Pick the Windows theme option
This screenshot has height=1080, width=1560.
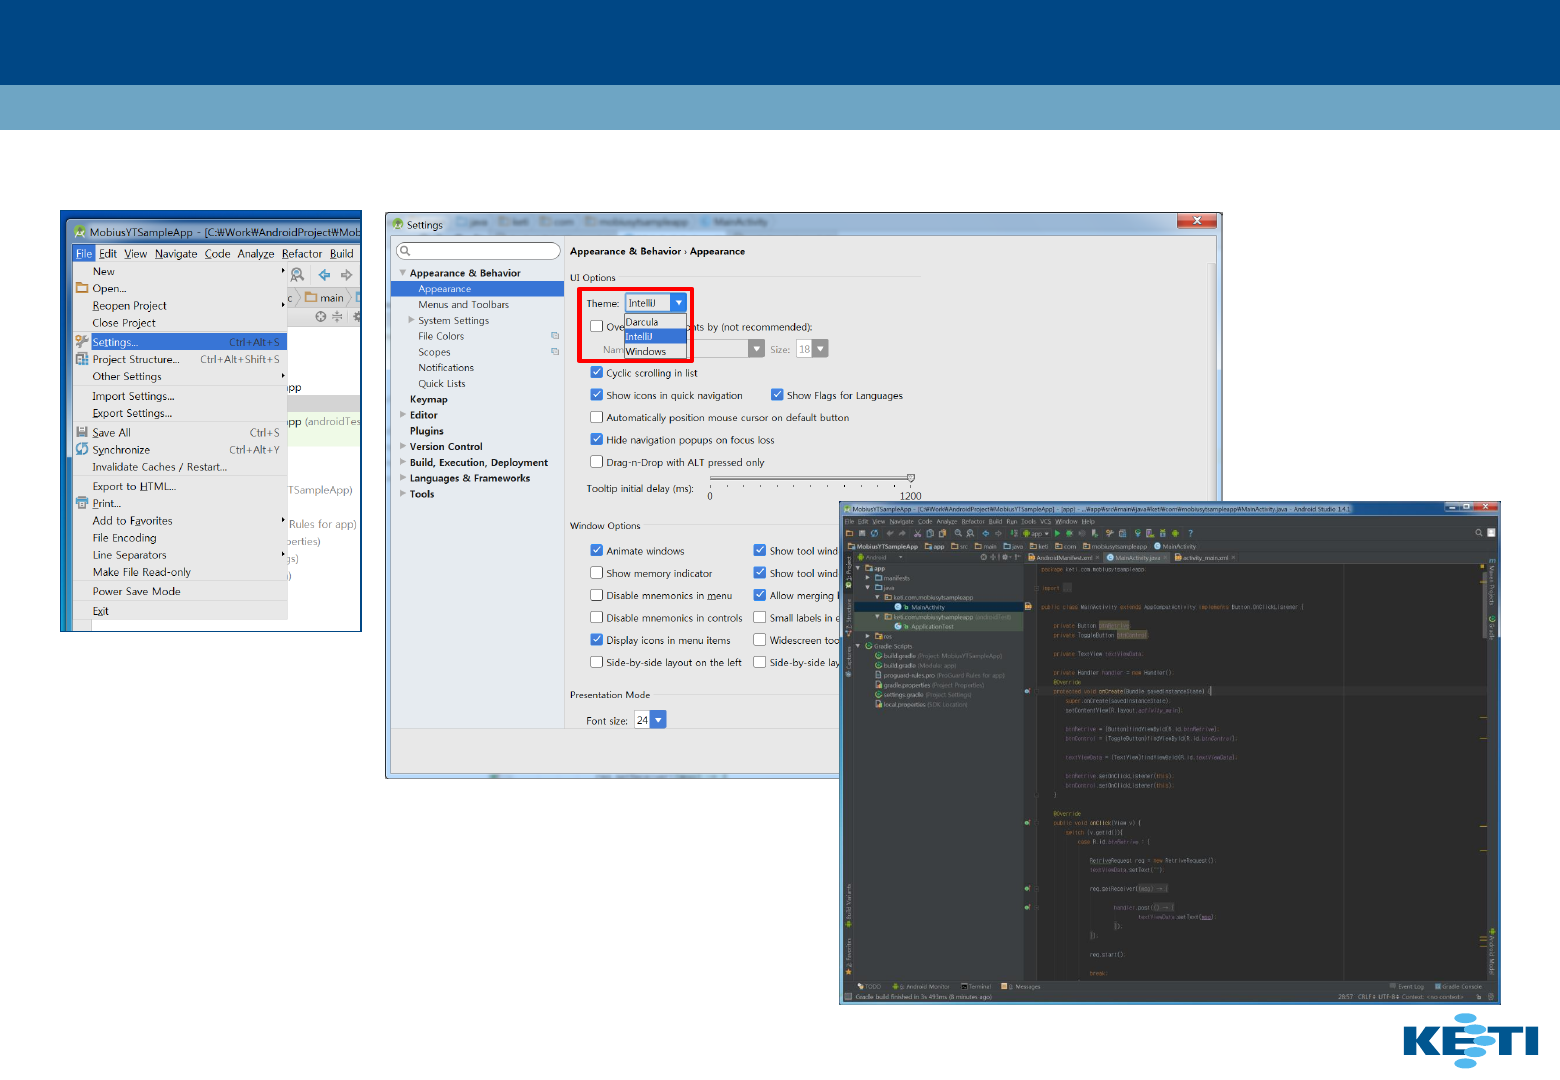655,351
